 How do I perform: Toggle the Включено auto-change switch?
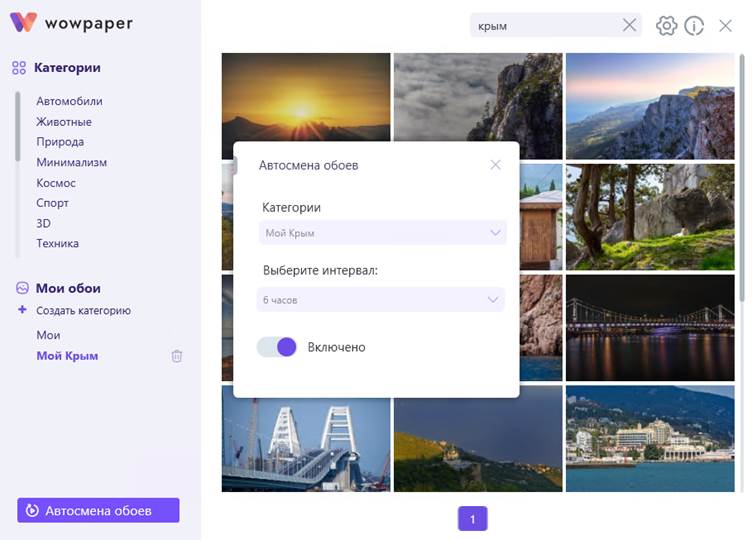point(277,347)
